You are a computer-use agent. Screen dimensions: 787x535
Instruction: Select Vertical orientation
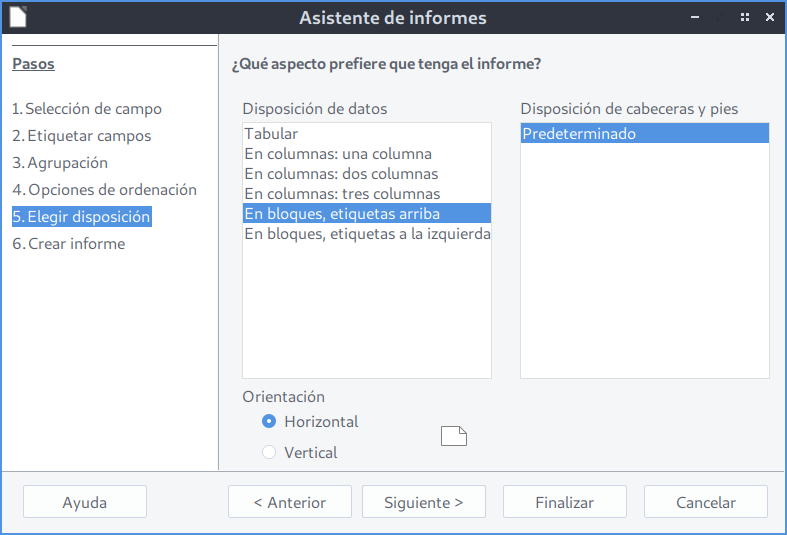[x=269, y=453]
